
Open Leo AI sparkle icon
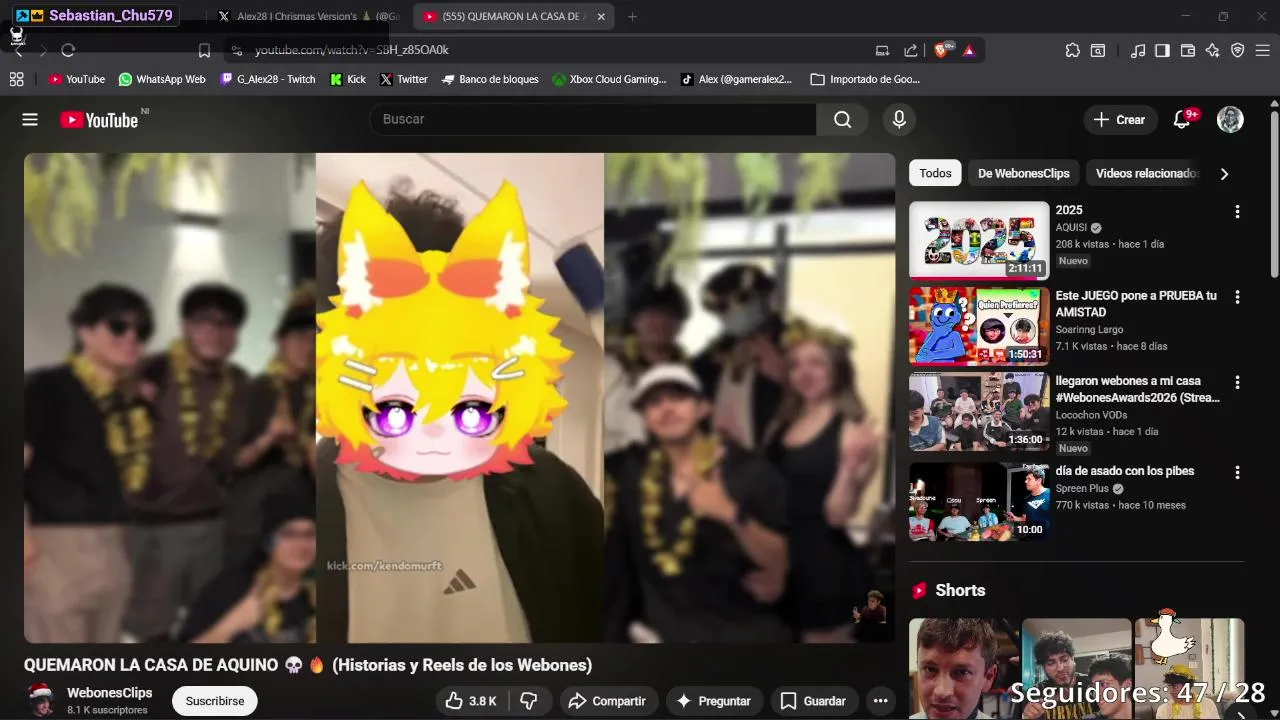pyautogui.click(x=1212, y=50)
